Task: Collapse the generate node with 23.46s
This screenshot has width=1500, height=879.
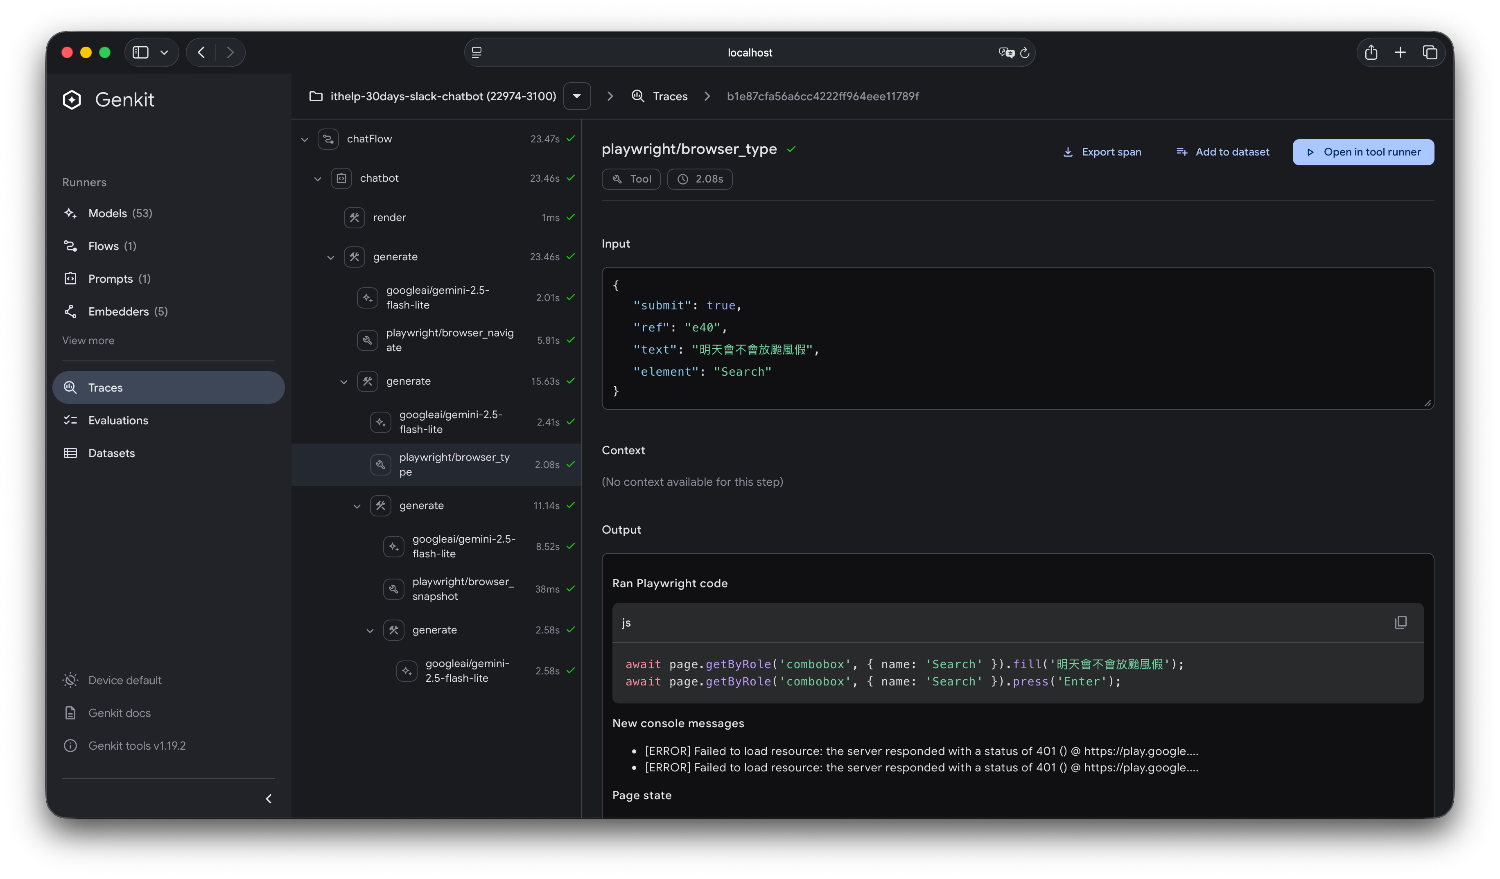Action: (x=331, y=258)
